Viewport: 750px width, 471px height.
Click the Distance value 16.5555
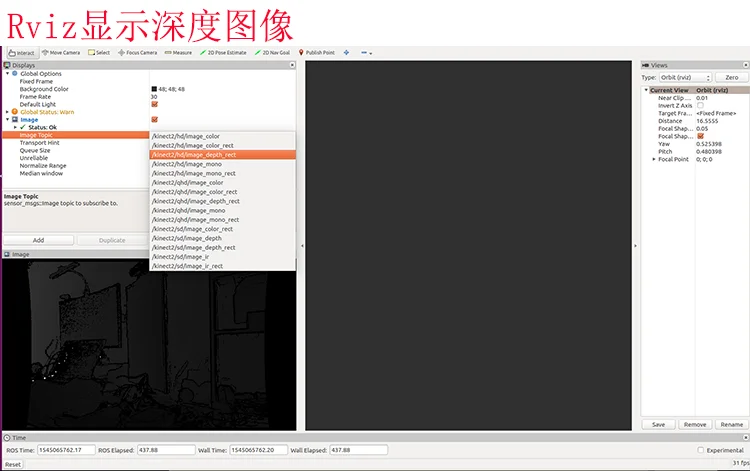pos(707,121)
